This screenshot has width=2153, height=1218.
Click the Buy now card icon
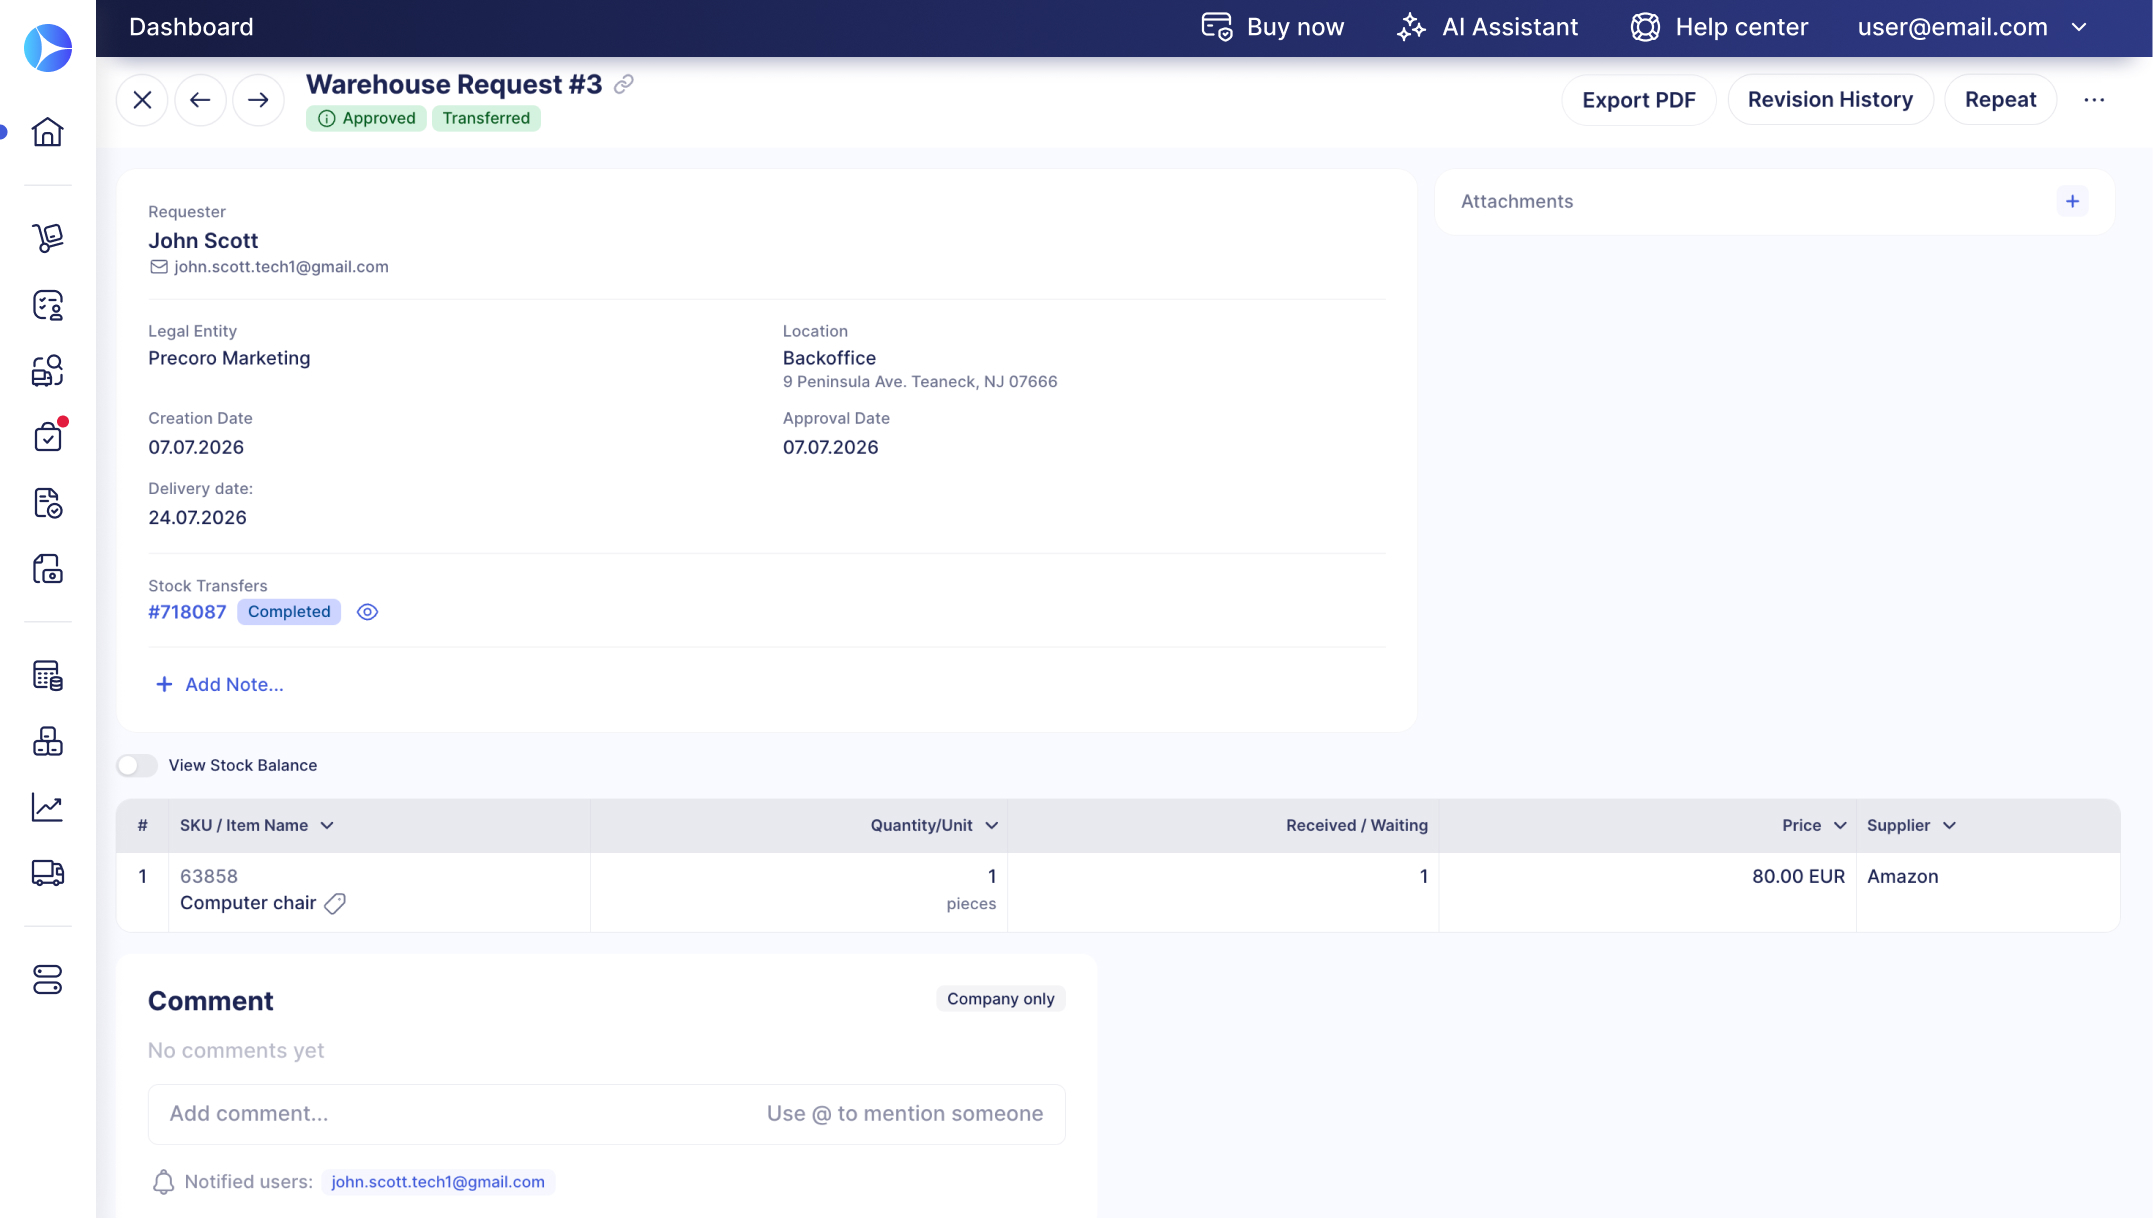tap(1216, 27)
